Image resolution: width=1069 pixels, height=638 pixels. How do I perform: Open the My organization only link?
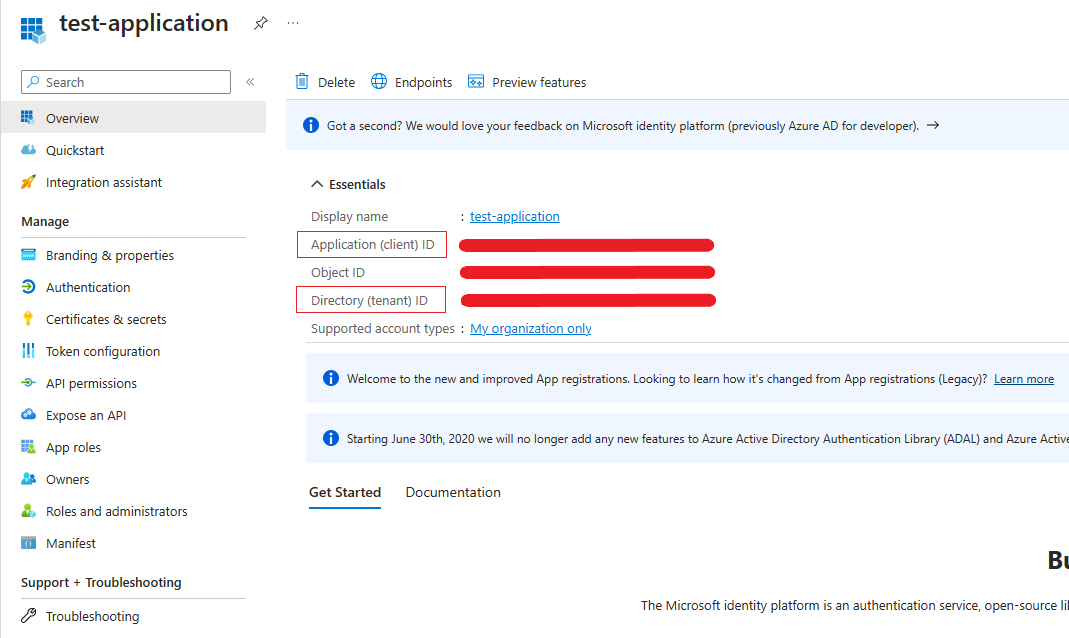pyautogui.click(x=530, y=329)
